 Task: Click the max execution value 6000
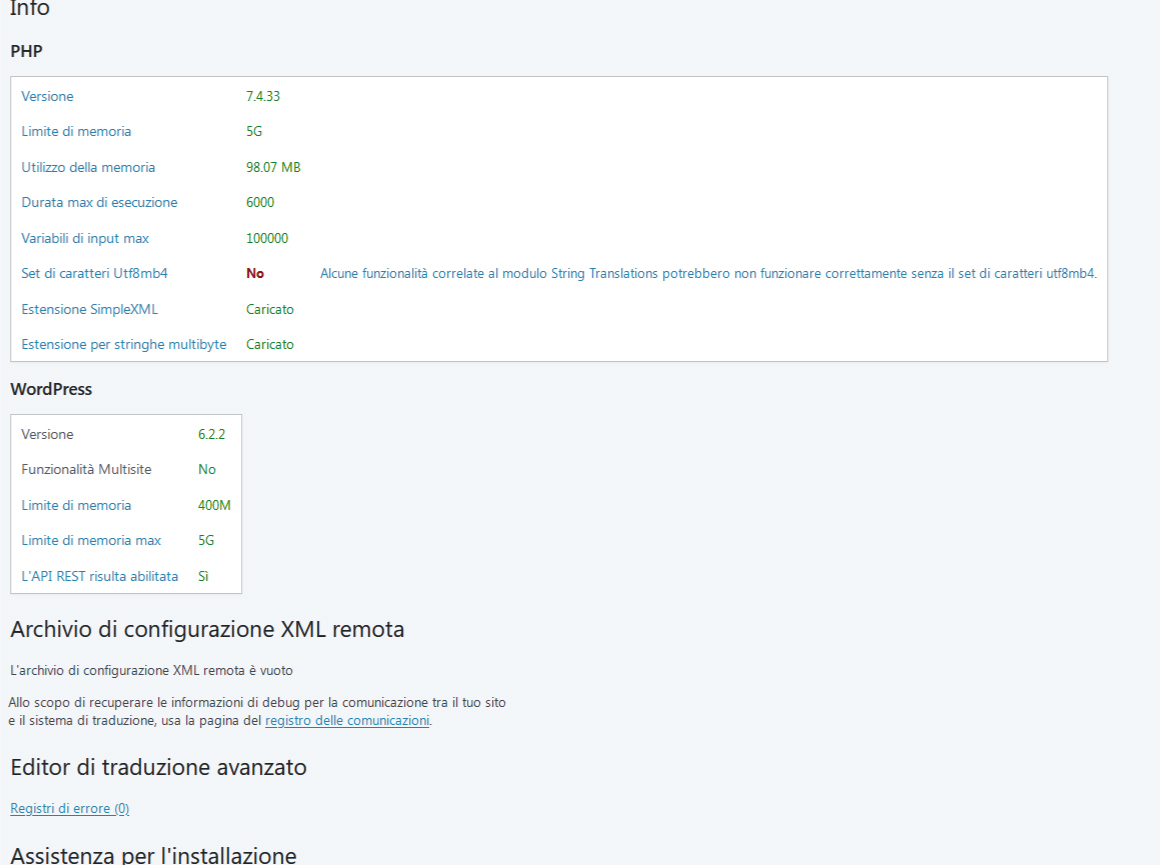point(260,202)
